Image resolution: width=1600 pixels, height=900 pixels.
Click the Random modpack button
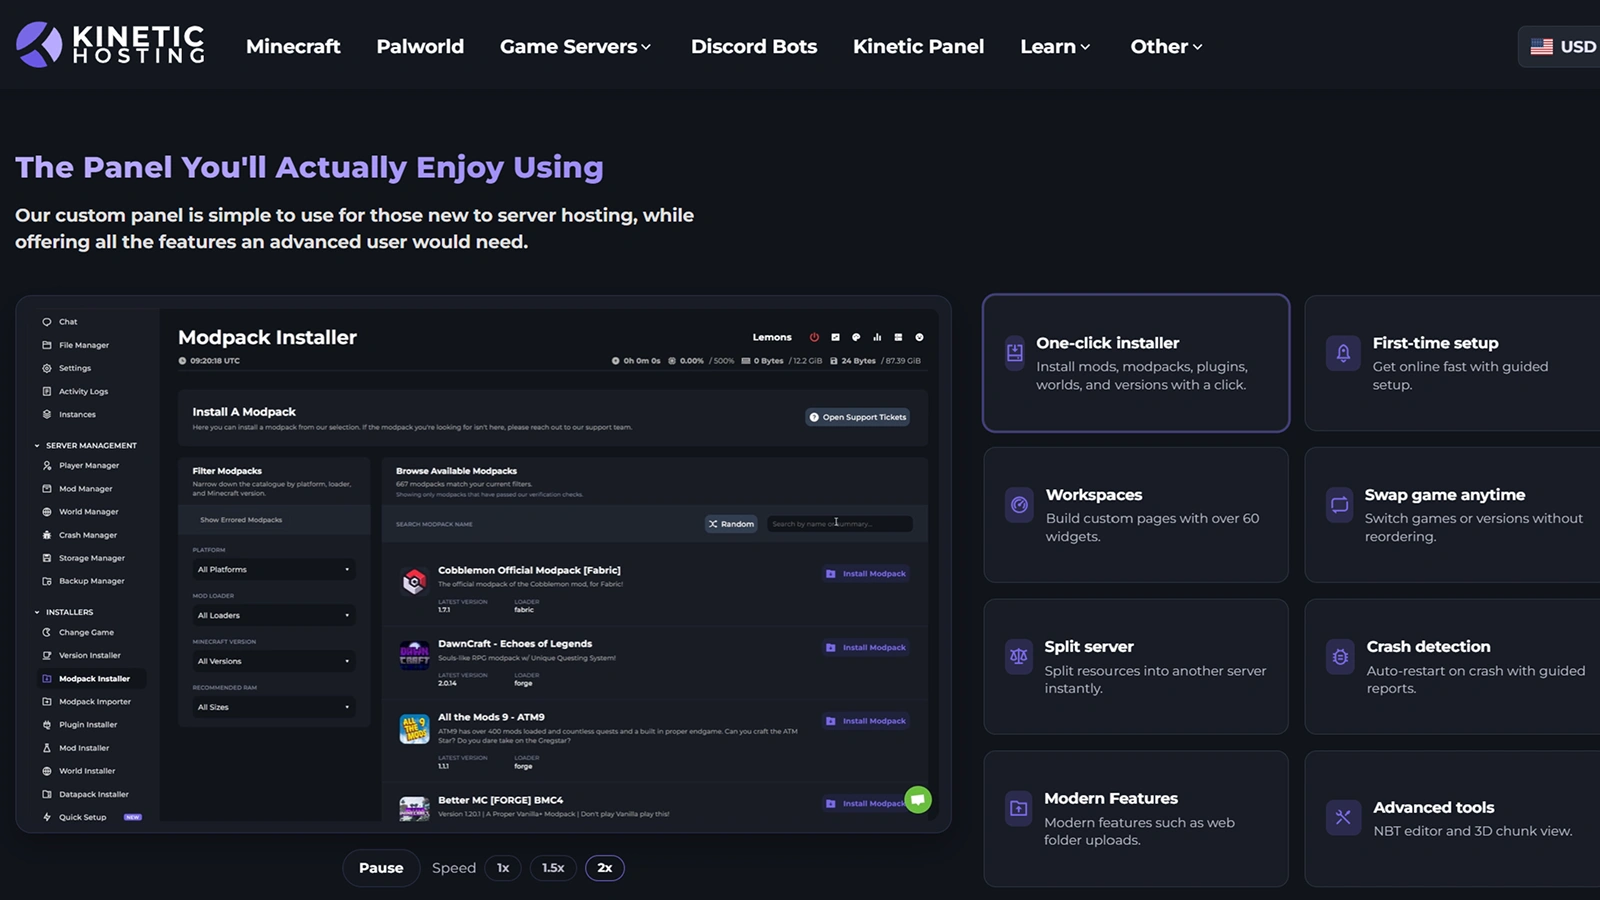pyautogui.click(x=731, y=524)
